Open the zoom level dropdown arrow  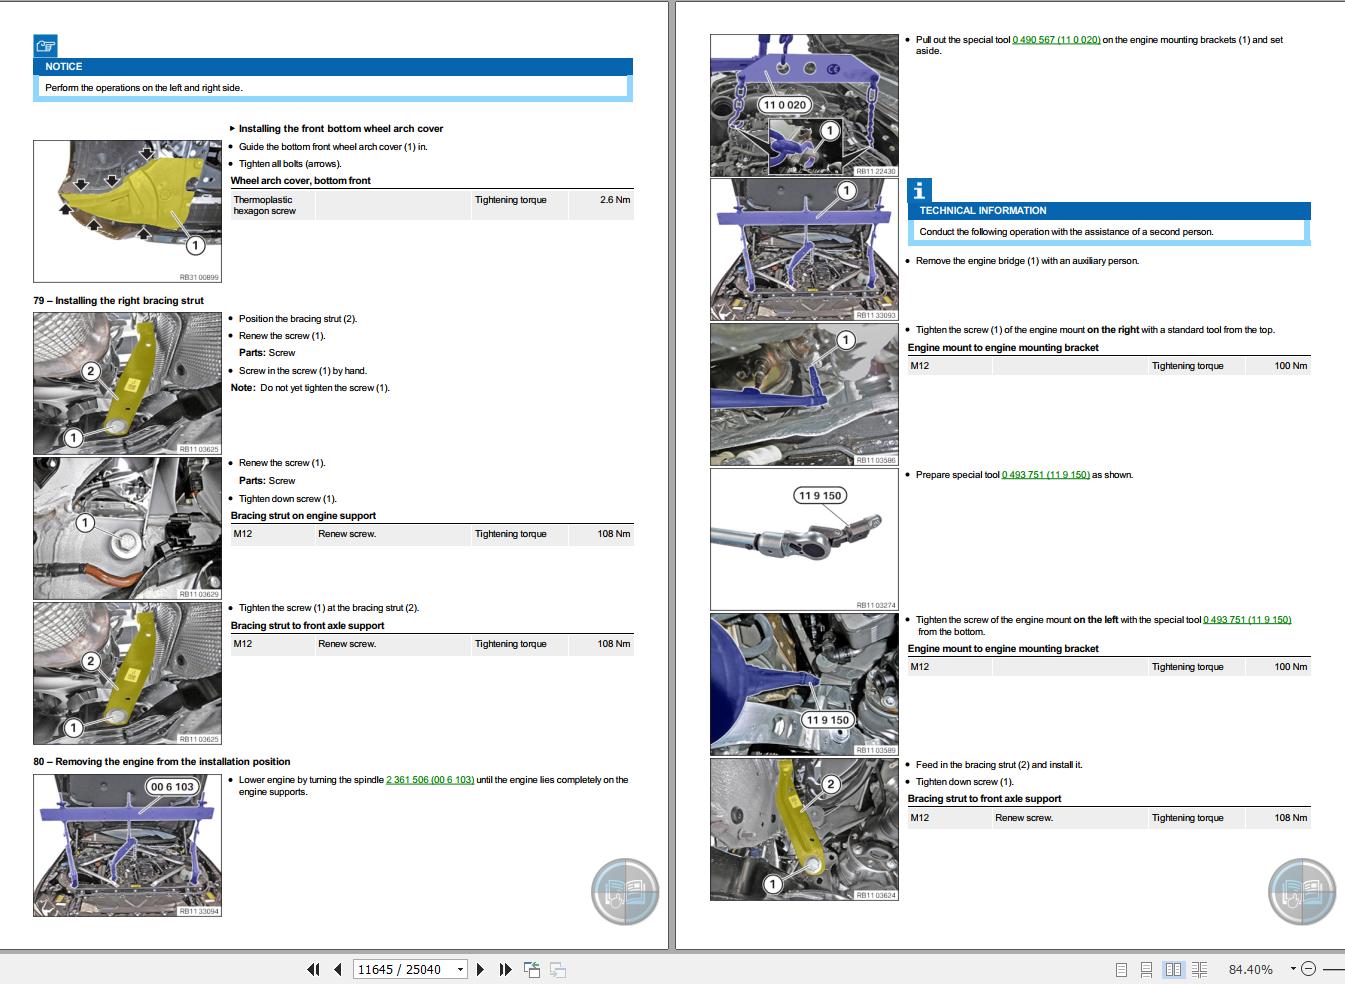tap(1292, 968)
